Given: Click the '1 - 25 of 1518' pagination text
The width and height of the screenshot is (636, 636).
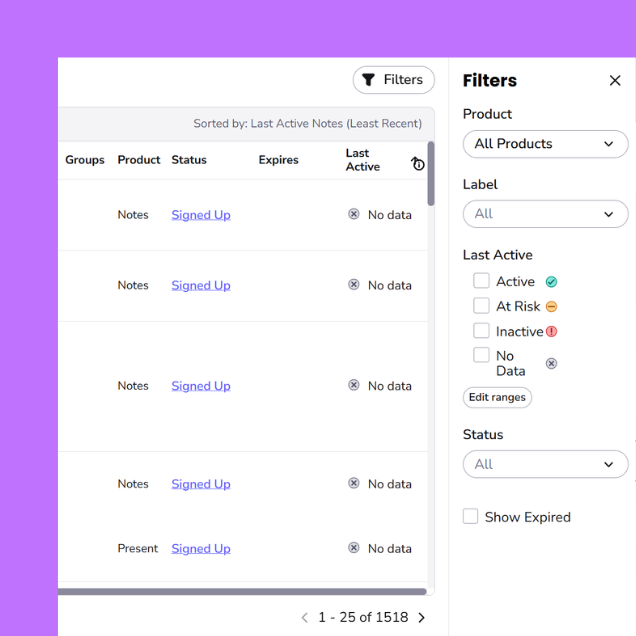Looking at the screenshot, I should point(363,617).
